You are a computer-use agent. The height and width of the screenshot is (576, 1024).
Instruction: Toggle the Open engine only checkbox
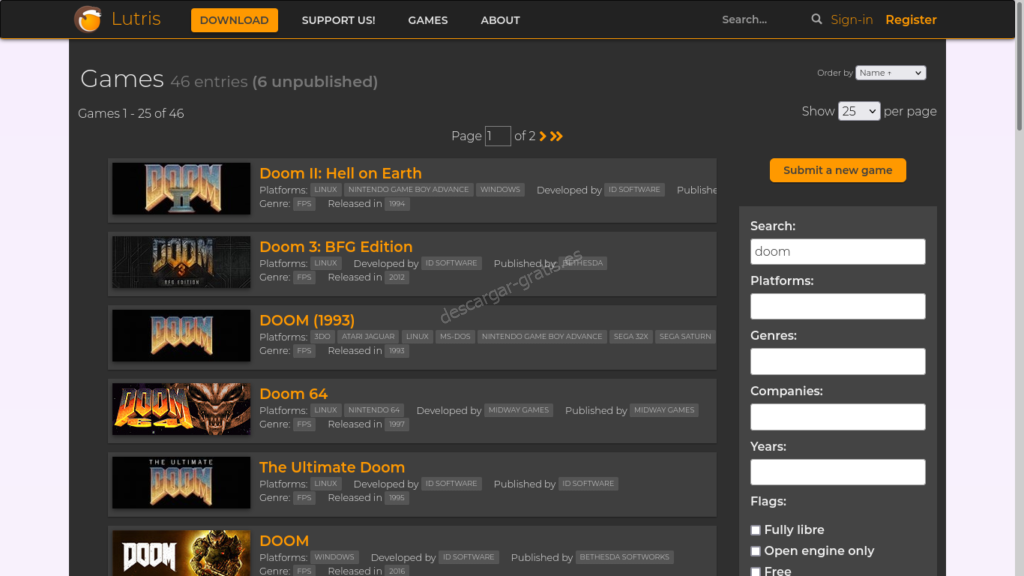(756, 551)
